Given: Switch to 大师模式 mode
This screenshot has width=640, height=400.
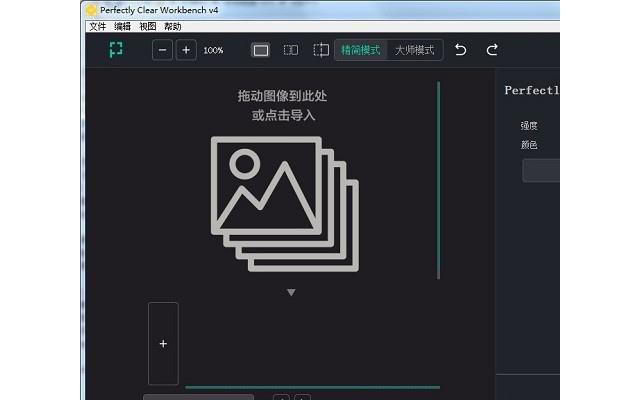Looking at the screenshot, I should (415, 50).
